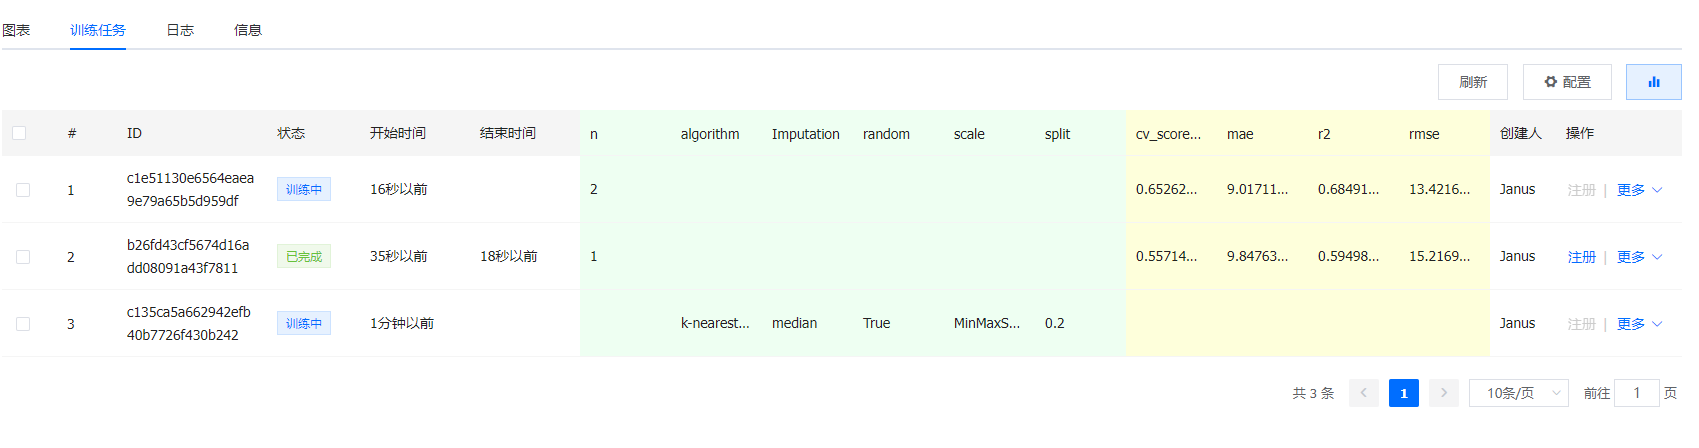Screen dimensions: 1699x448
Task: Click the 配置 gear settings button
Action: pos(1567,82)
